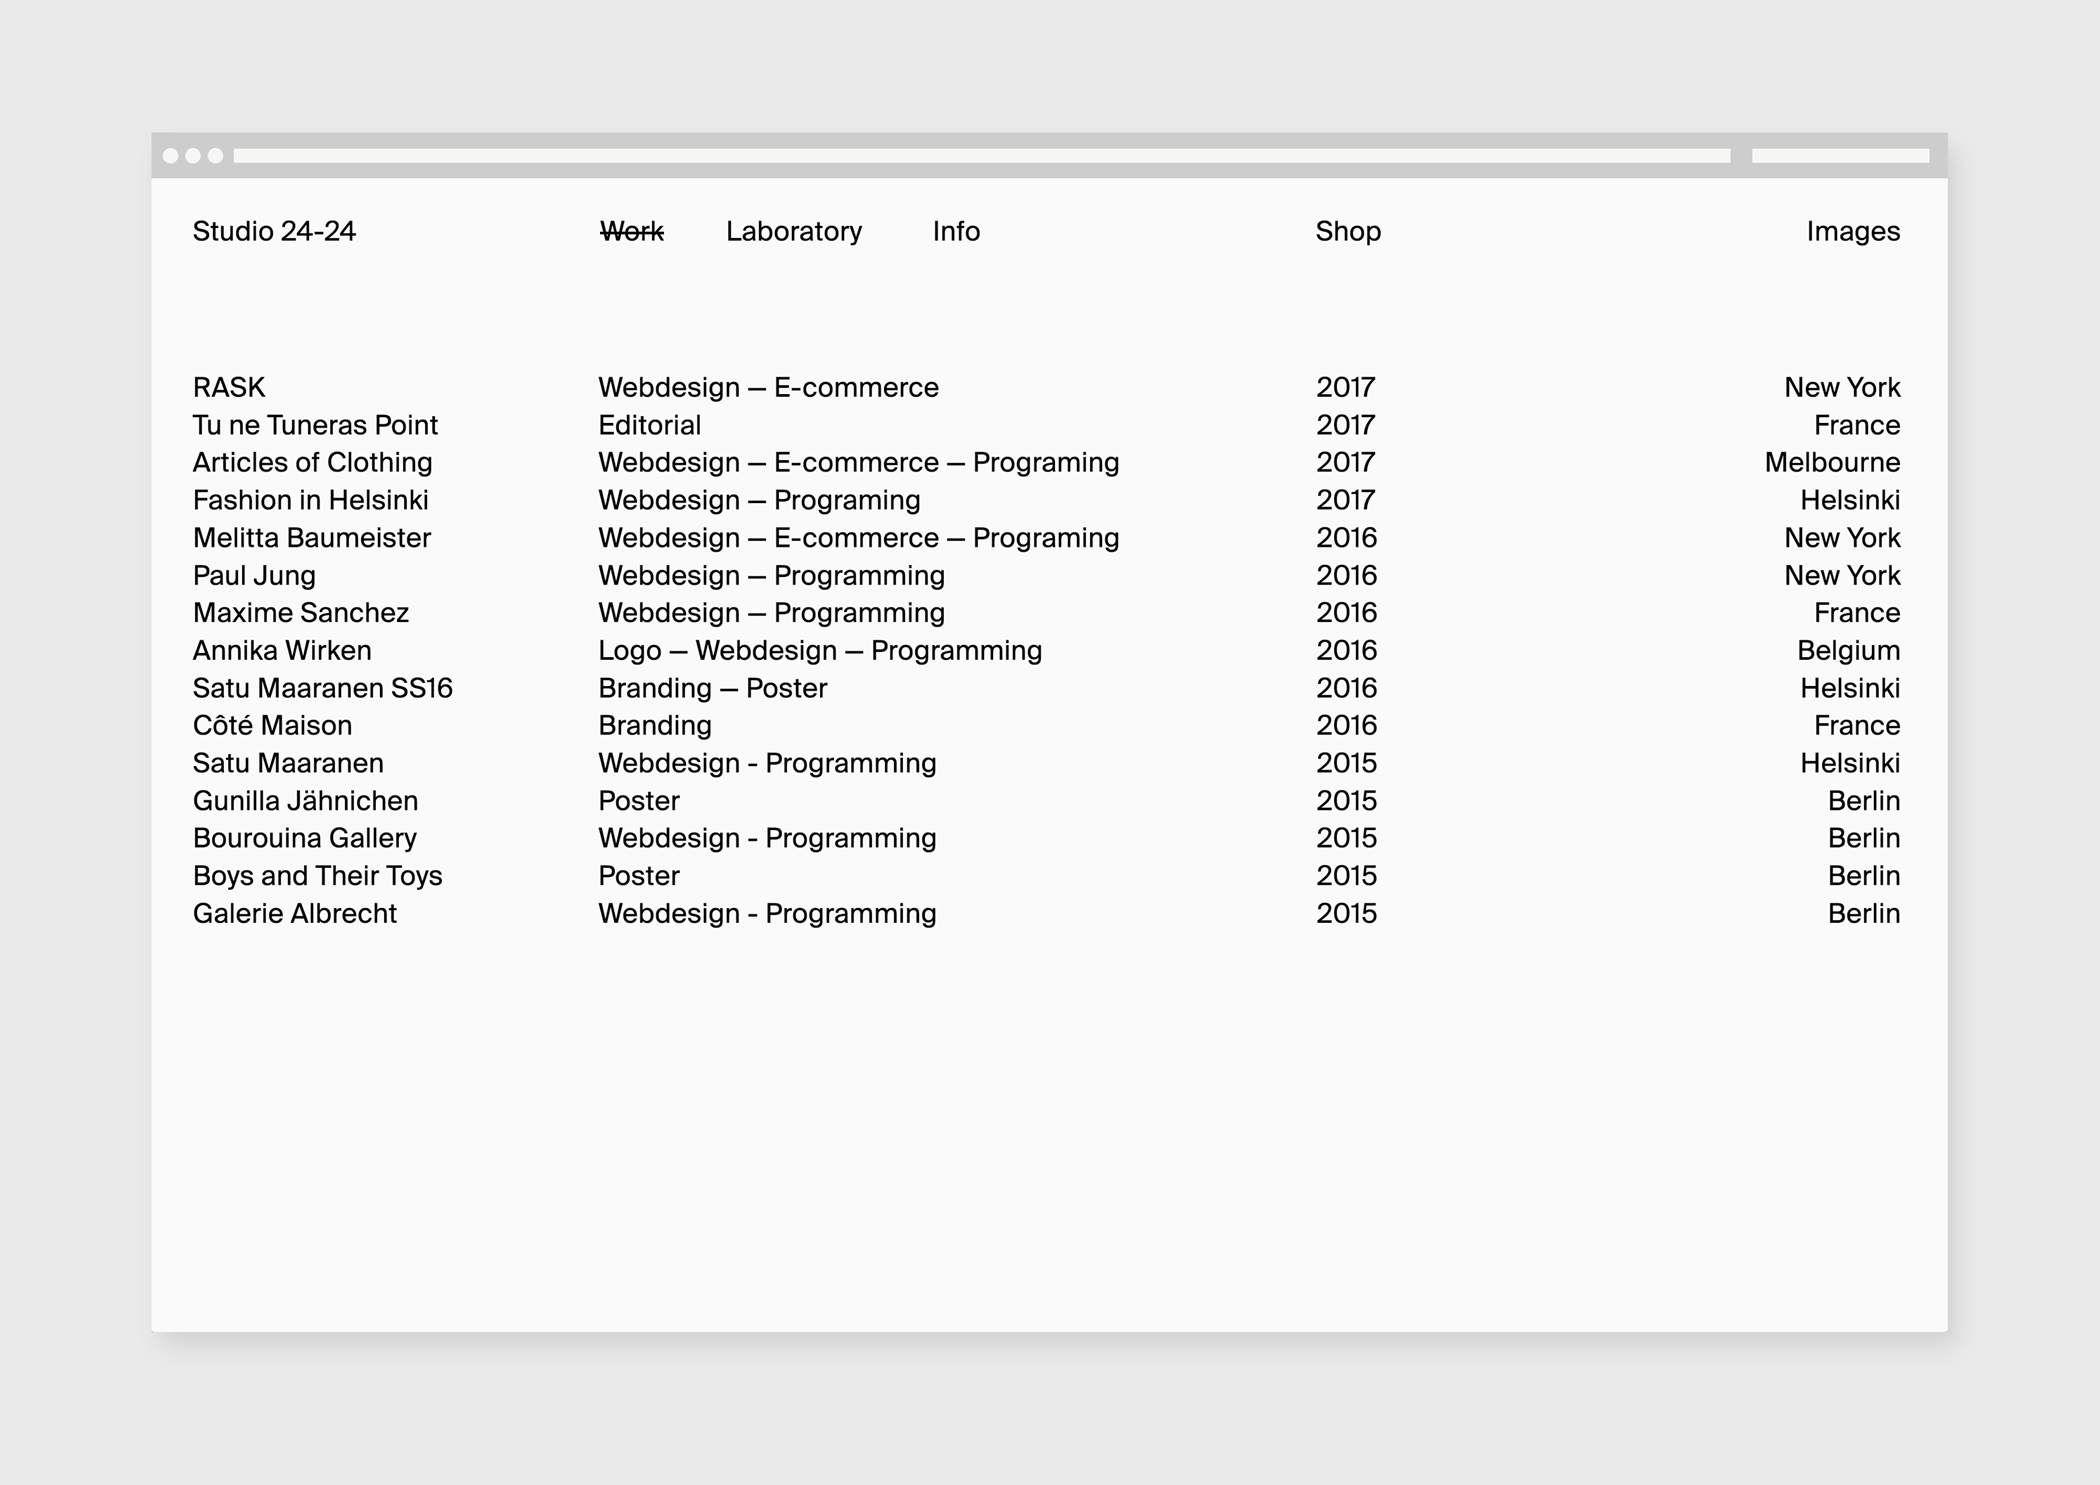2100x1485 pixels.
Task: Open the Bourouina Gallery project
Action: (304, 838)
